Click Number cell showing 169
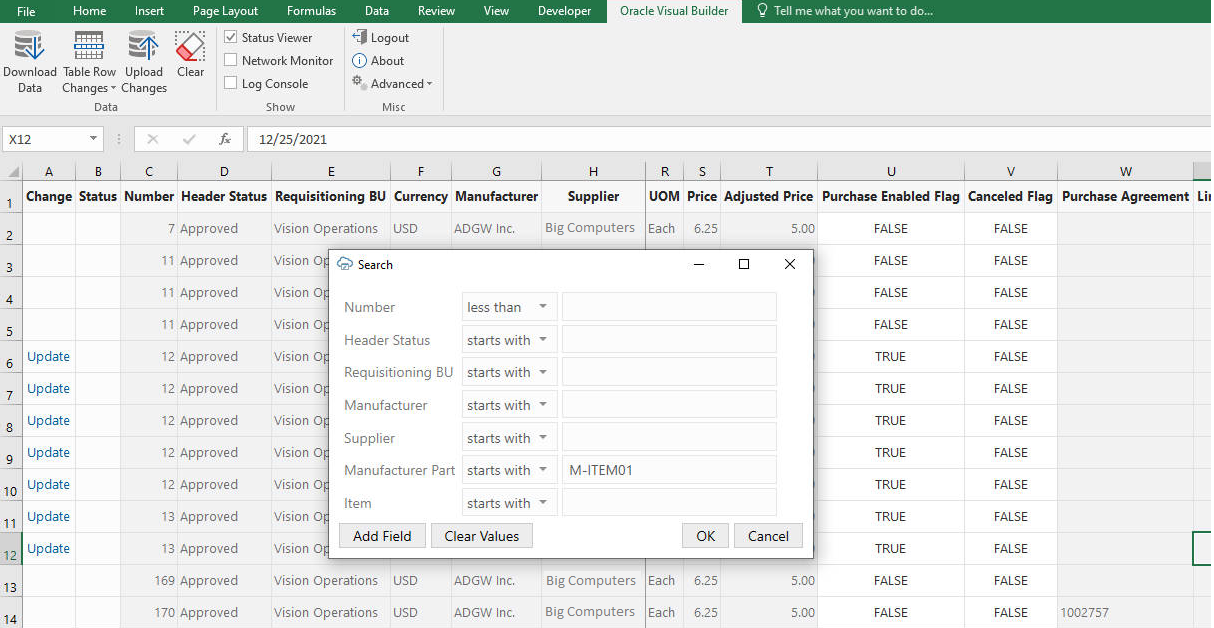This screenshot has width=1214, height=628. (x=148, y=580)
